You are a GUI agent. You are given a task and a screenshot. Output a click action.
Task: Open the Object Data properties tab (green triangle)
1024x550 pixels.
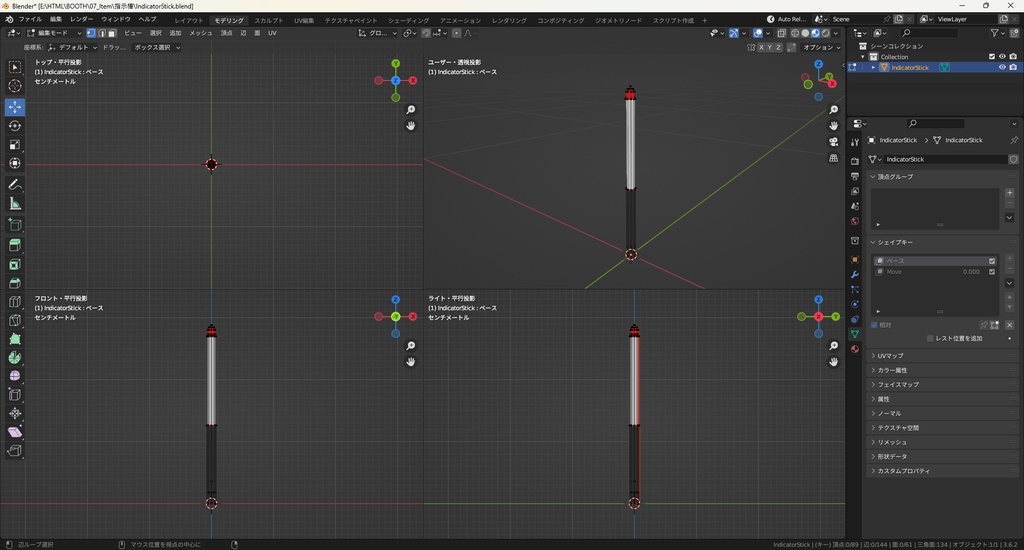click(x=855, y=334)
